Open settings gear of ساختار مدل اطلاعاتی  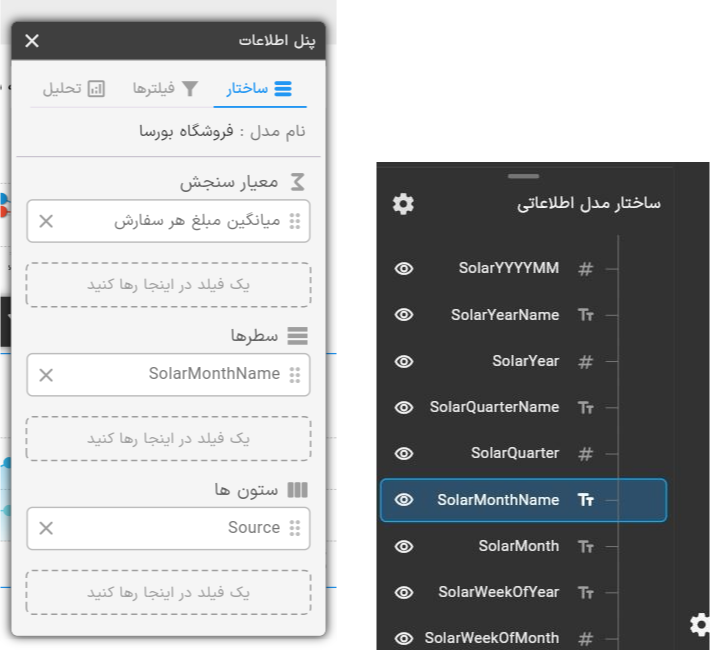403,204
